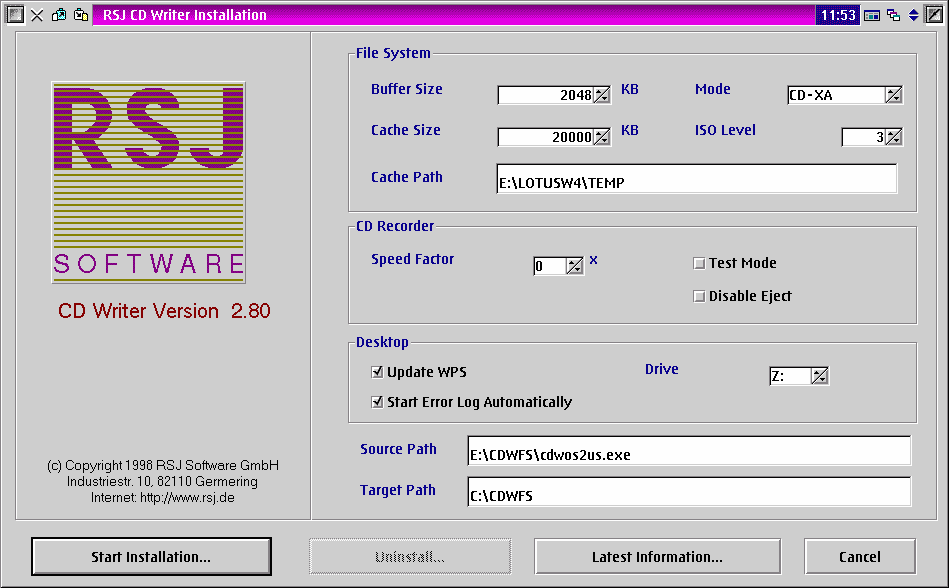Click the folder icon with the up arrow in the title bar
This screenshot has width=949, height=588.
tap(59, 15)
